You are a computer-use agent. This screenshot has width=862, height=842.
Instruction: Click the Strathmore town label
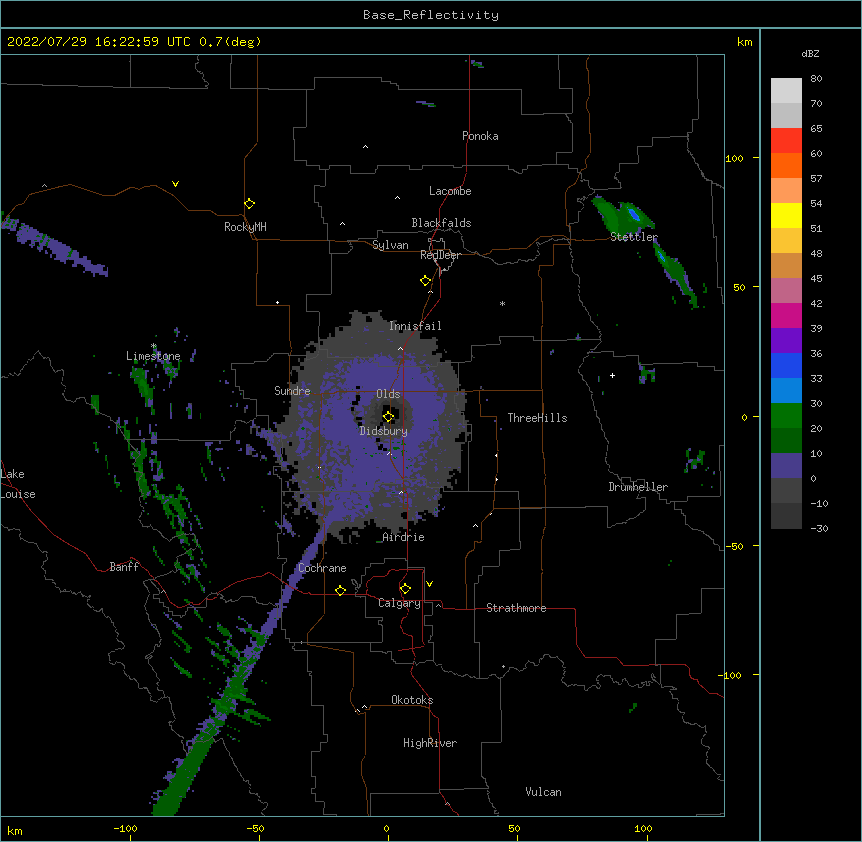[x=516, y=608]
